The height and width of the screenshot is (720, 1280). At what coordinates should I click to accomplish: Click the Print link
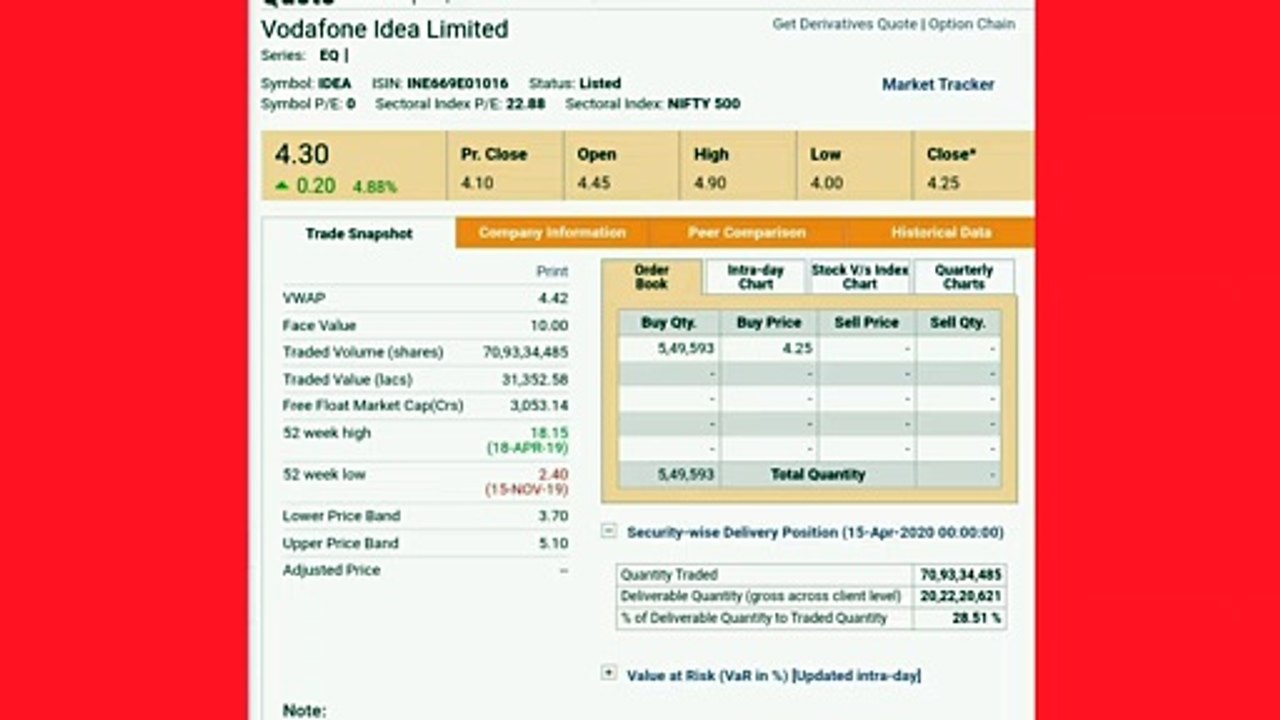click(x=552, y=271)
